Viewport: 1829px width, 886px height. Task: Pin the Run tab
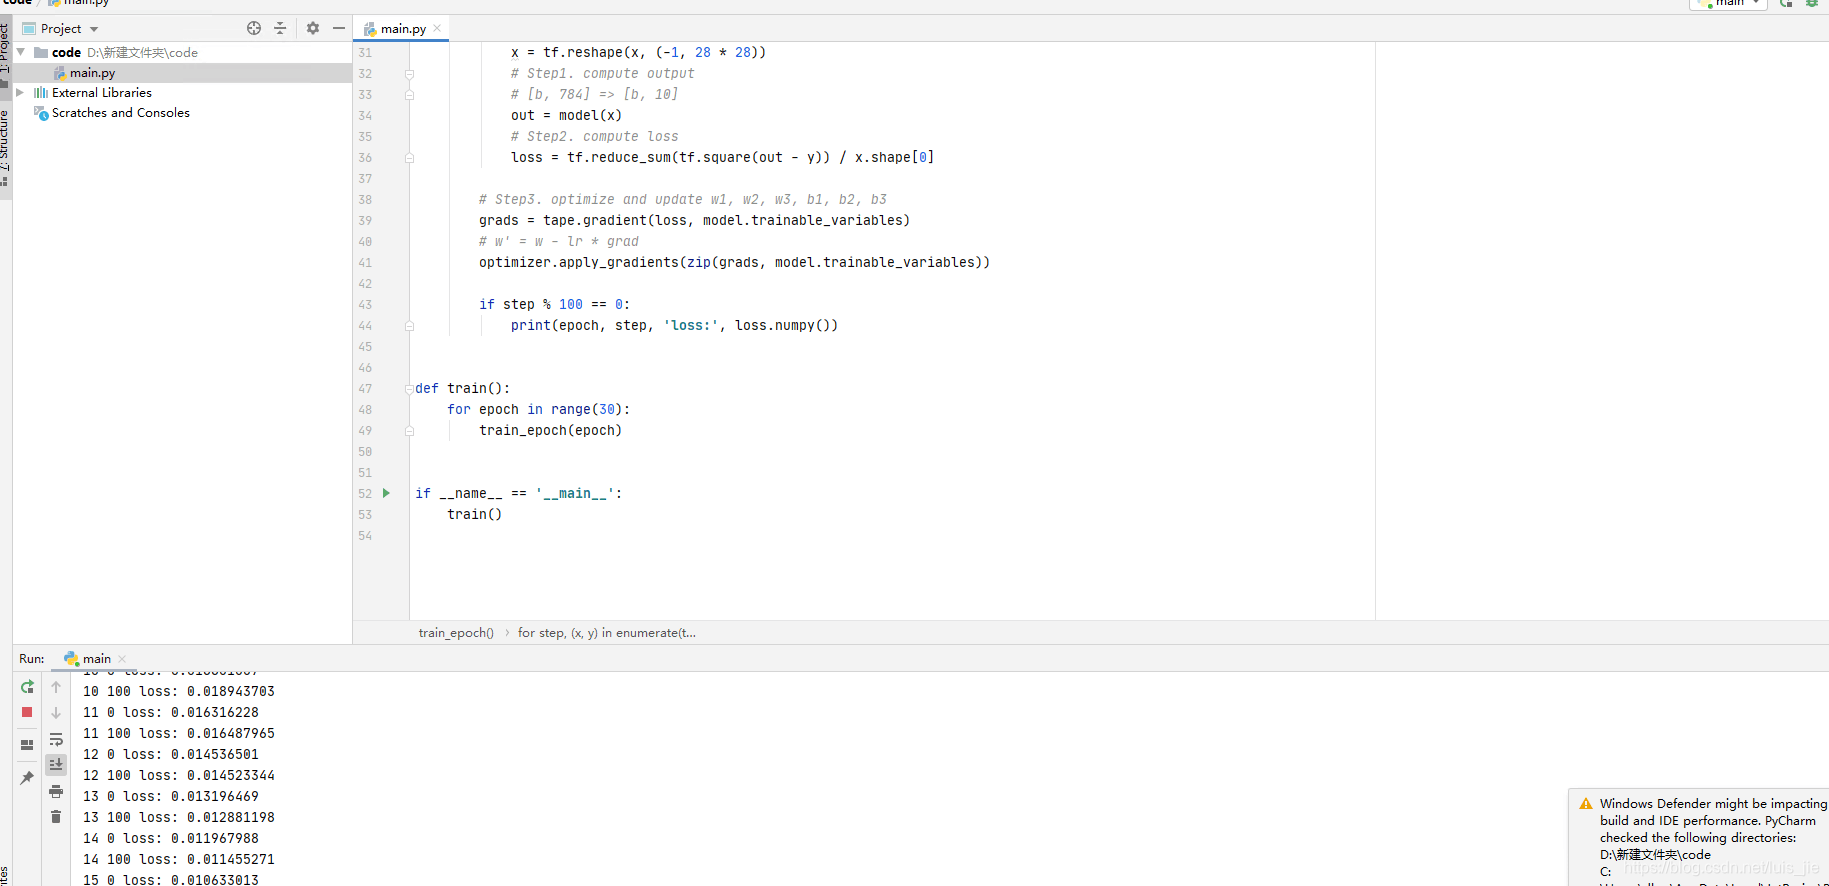(x=27, y=778)
